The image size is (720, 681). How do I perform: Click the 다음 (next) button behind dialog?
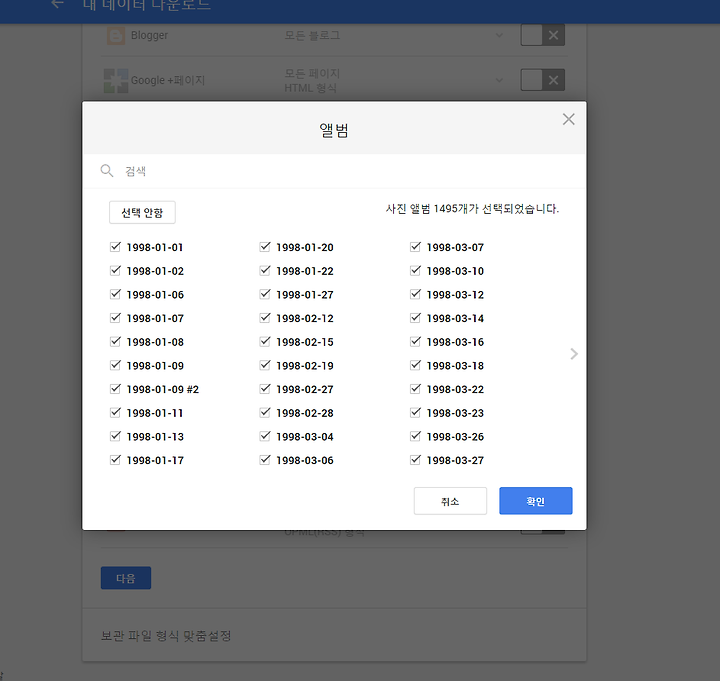click(x=126, y=578)
